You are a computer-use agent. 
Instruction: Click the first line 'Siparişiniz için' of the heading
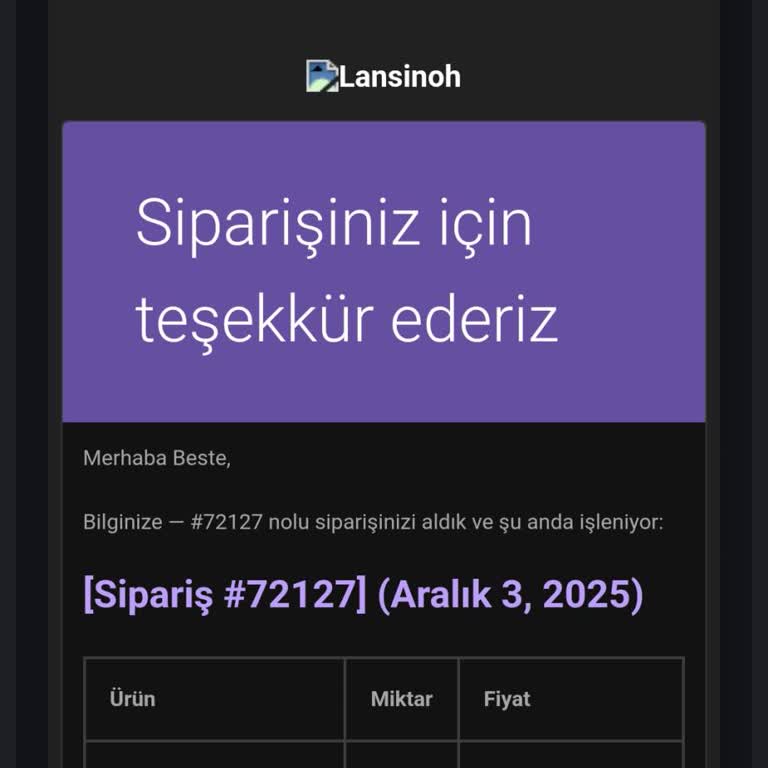[333, 222]
